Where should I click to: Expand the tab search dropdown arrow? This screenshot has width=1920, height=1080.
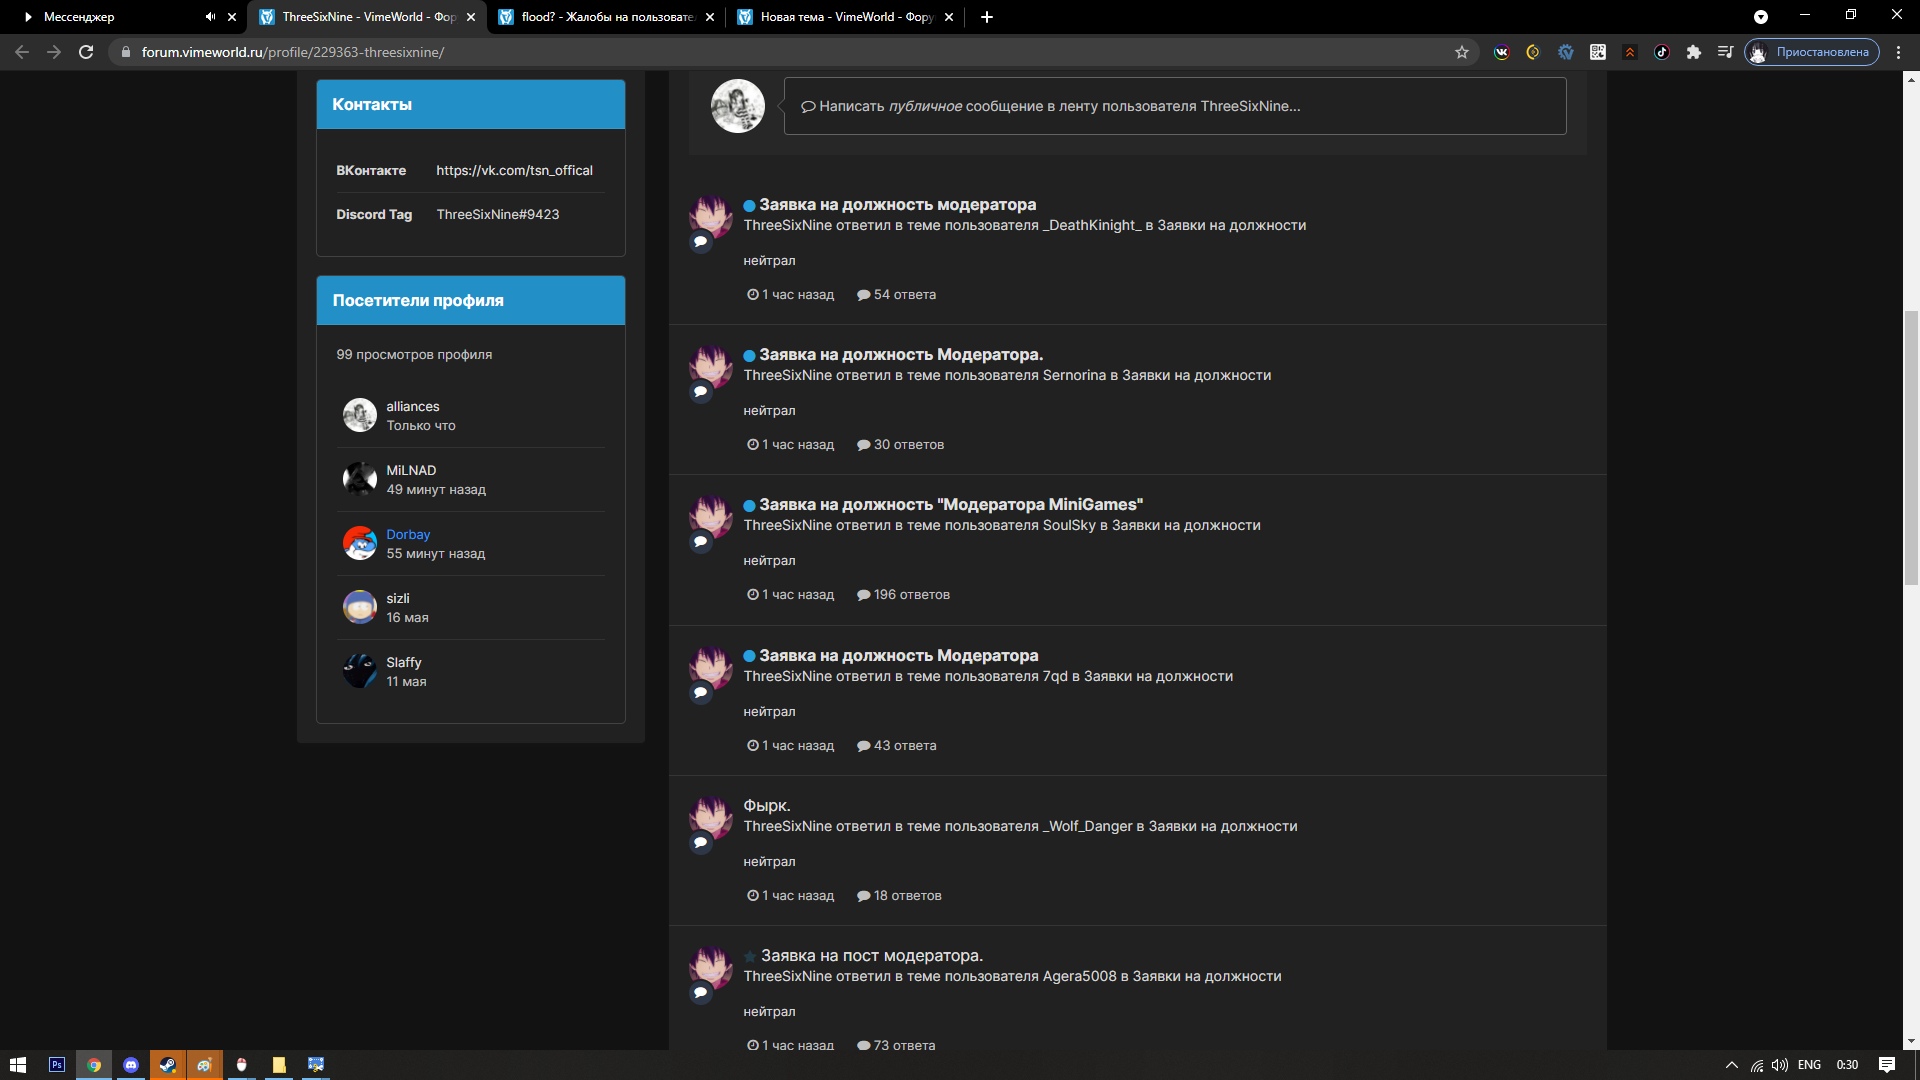pos(1761,17)
